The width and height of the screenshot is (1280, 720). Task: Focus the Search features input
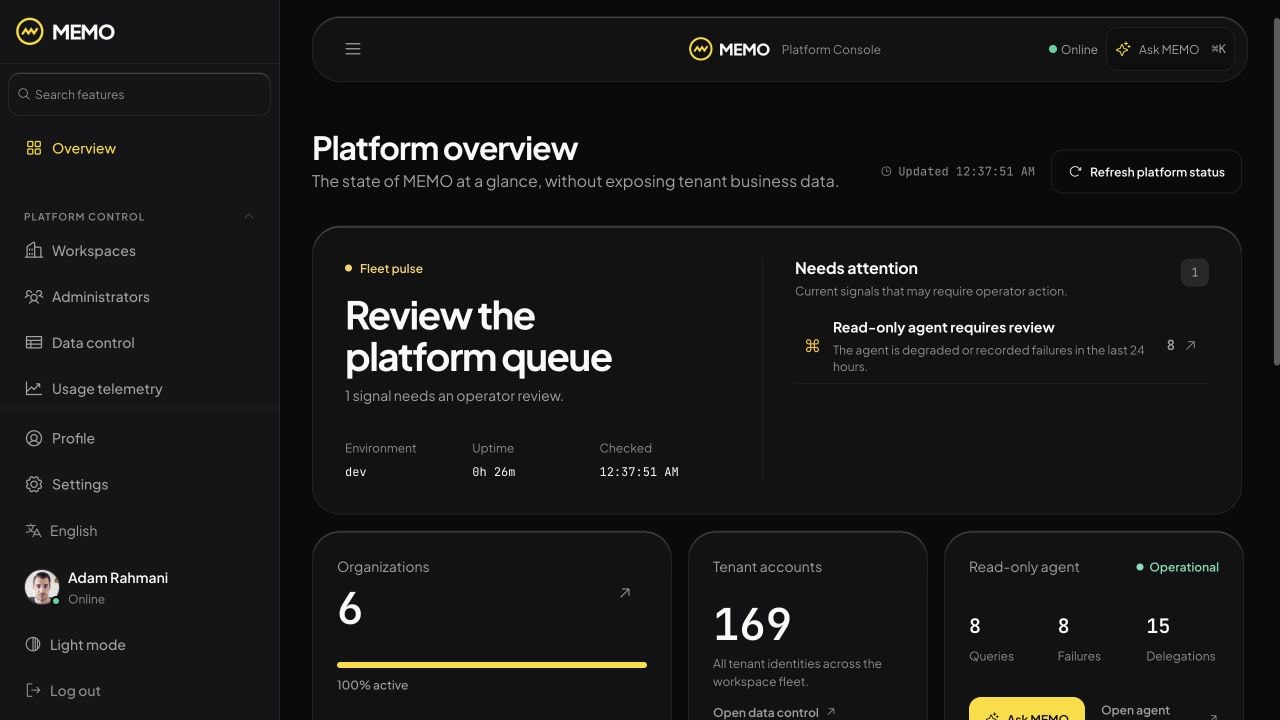pos(140,95)
